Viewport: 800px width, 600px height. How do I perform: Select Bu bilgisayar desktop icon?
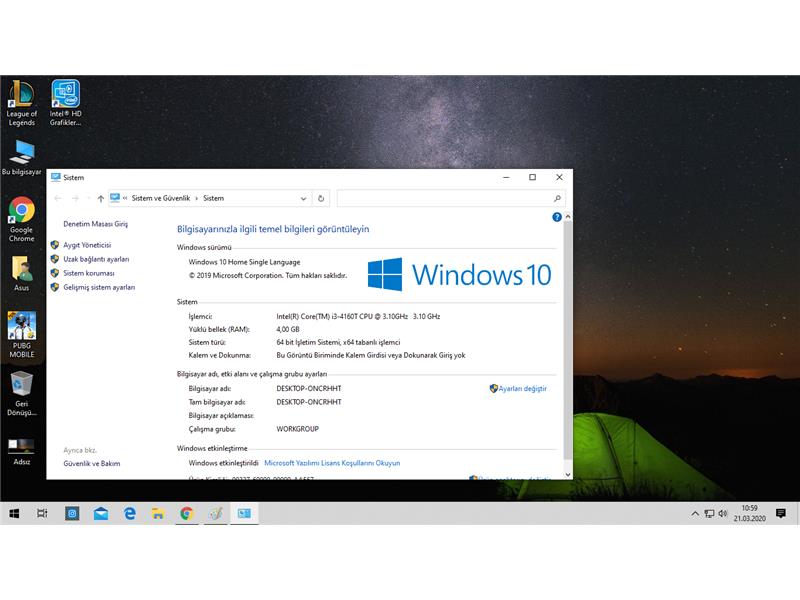pos(21,158)
